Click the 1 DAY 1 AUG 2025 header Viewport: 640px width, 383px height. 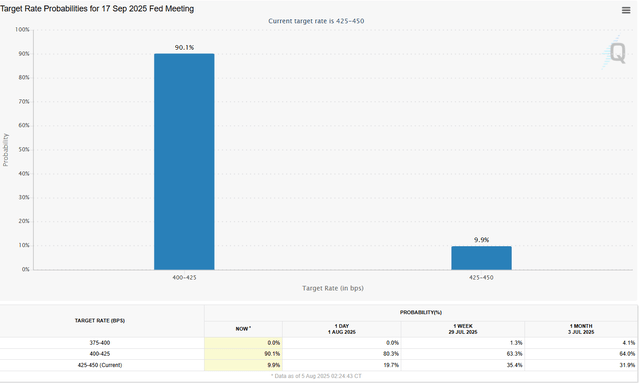coord(342,329)
